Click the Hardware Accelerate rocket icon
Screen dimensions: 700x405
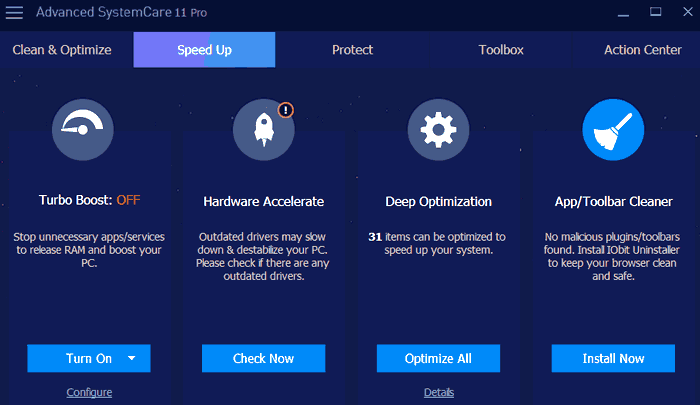click(x=263, y=129)
